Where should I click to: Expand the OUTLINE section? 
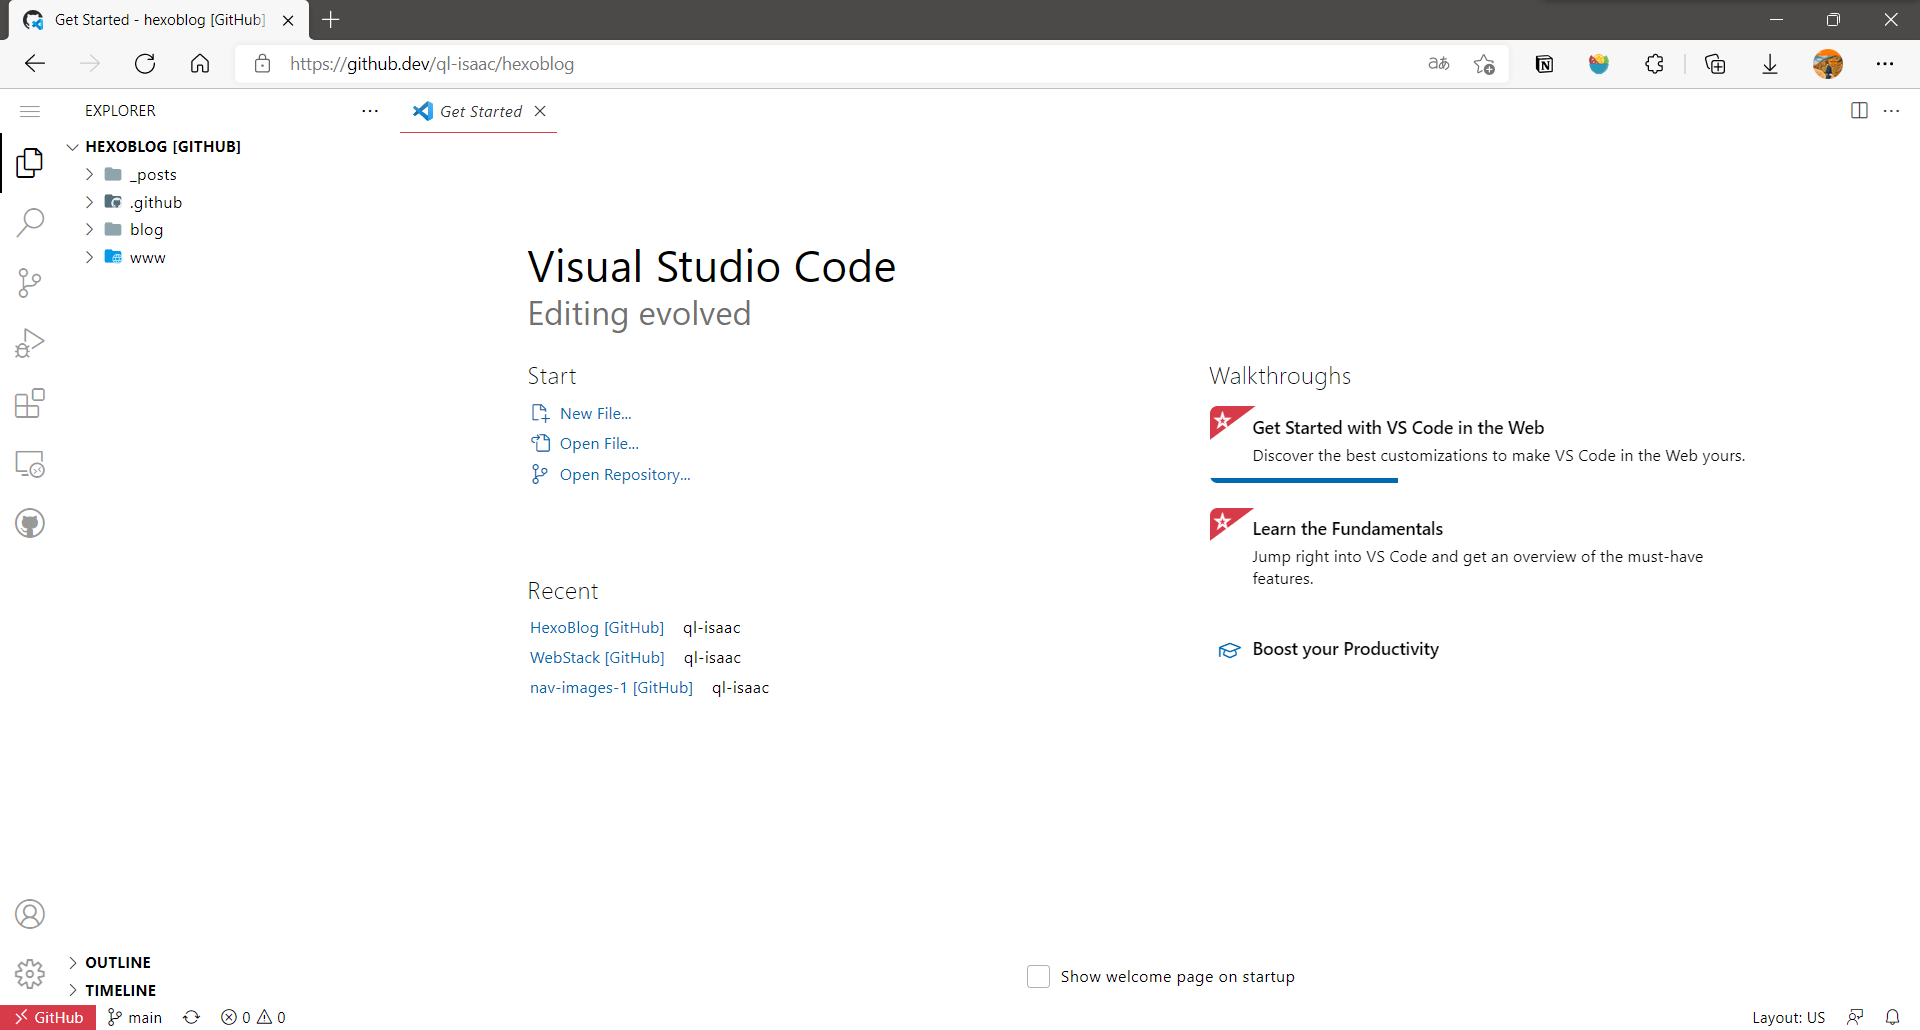tap(117, 962)
